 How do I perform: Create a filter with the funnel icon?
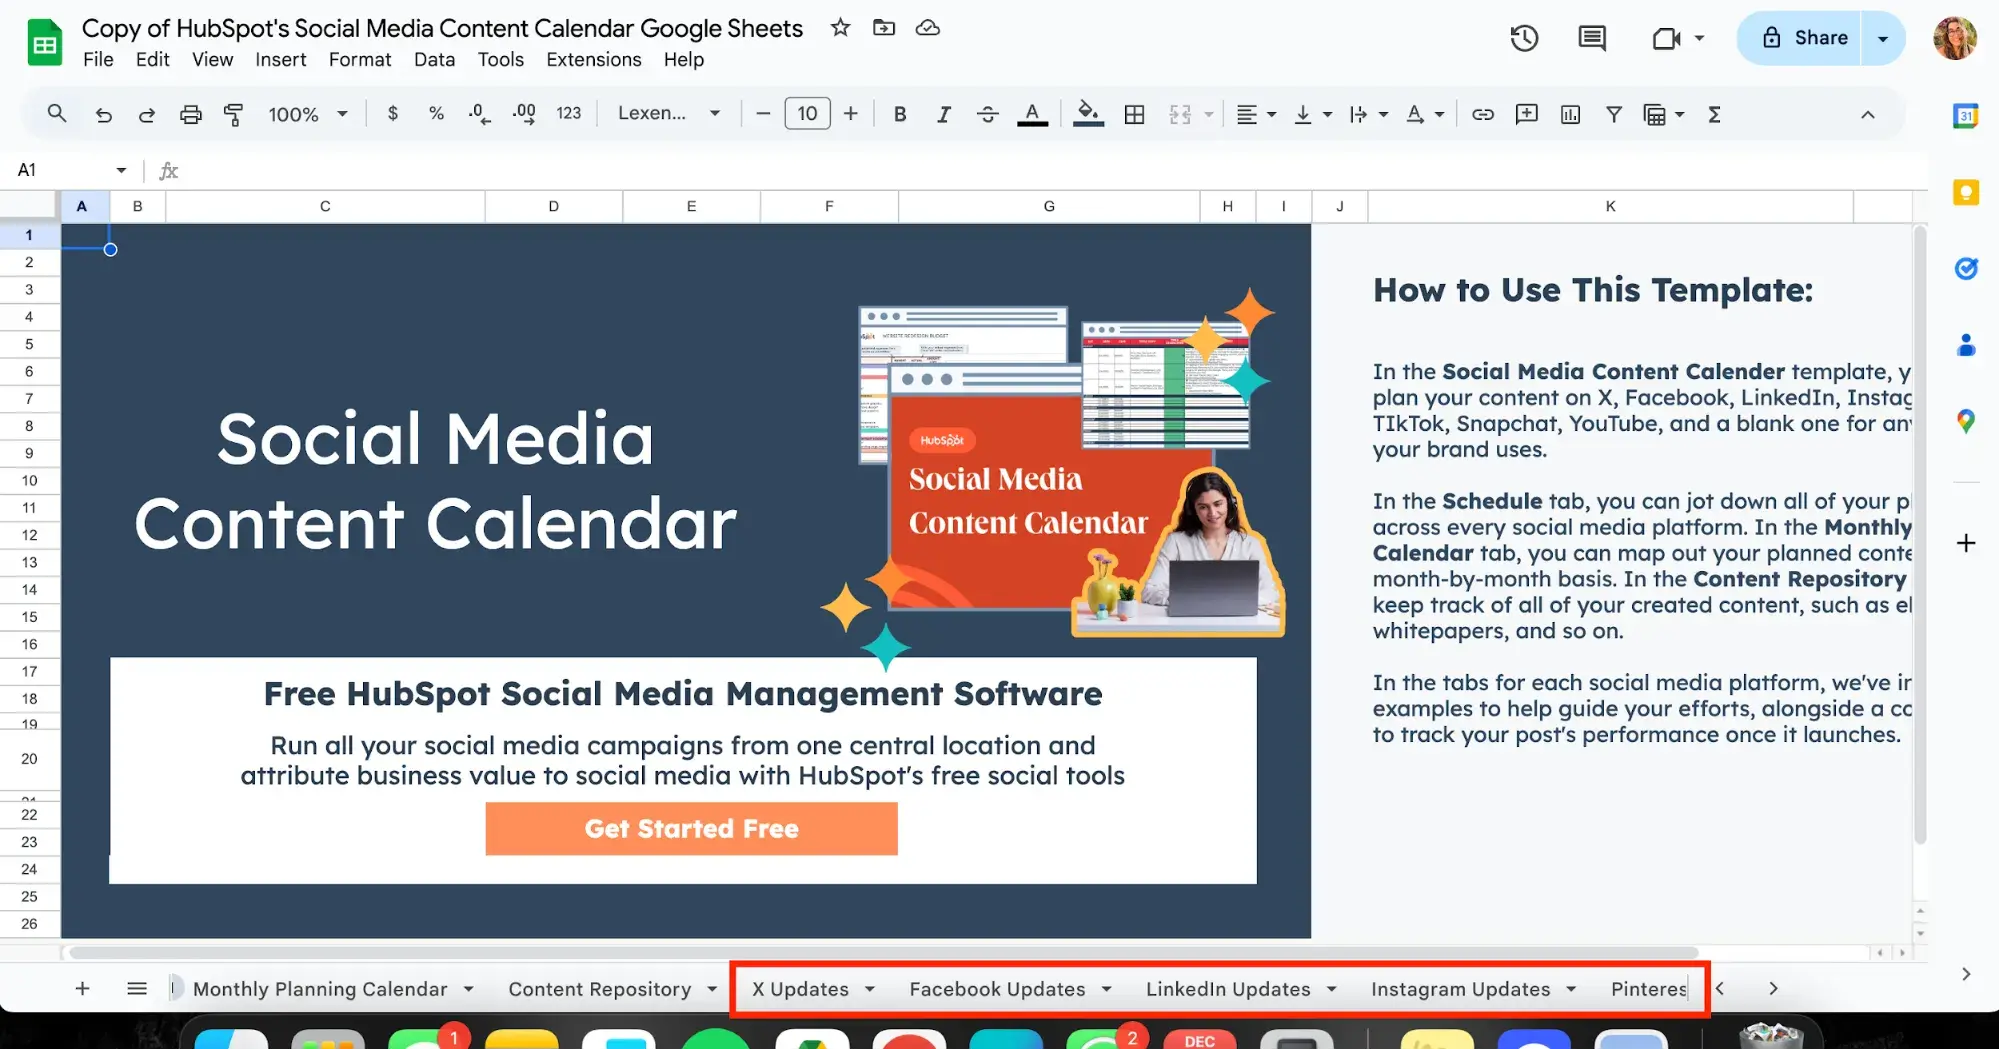coord(1614,113)
